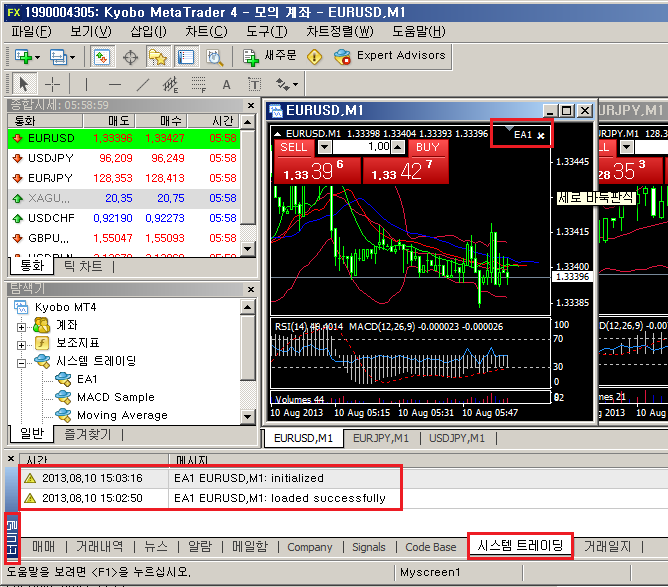Click the 새주문 new order button

point(269,56)
